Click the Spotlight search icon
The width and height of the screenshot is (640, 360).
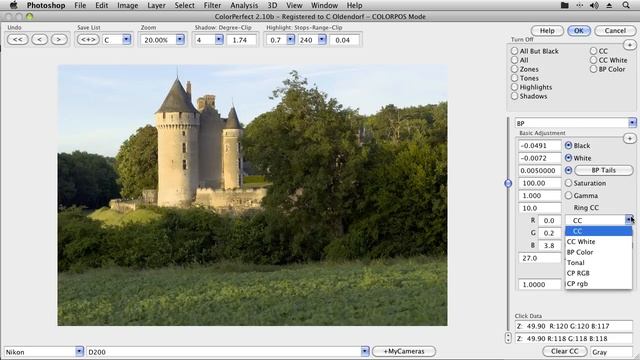626,5
